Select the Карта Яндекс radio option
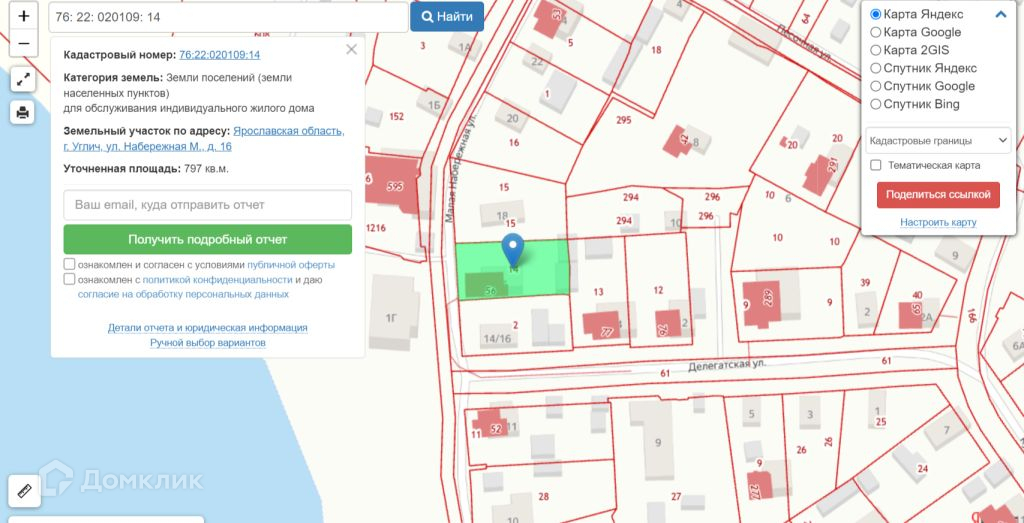Screen dimensions: 1024x523 876,14
